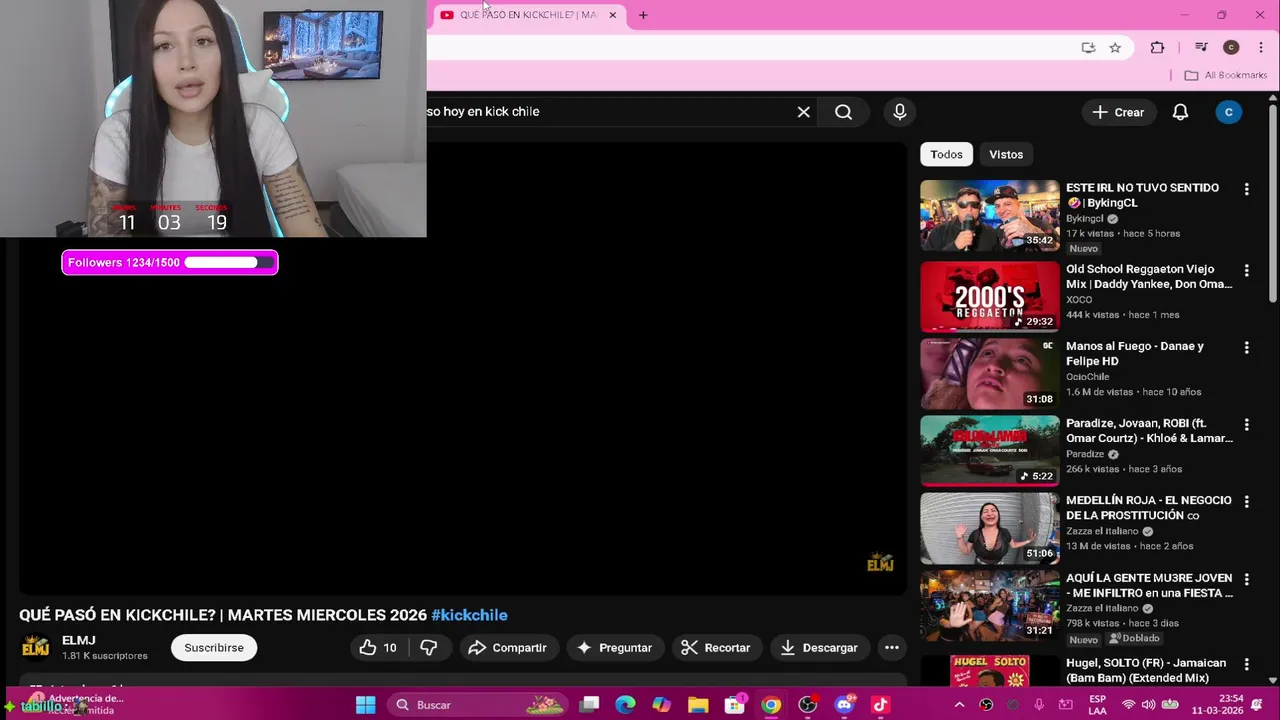Image resolution: width=1280 pixels, height=720 pixels.
Task: Start voice search with the microphone
Action: [900, 112]
